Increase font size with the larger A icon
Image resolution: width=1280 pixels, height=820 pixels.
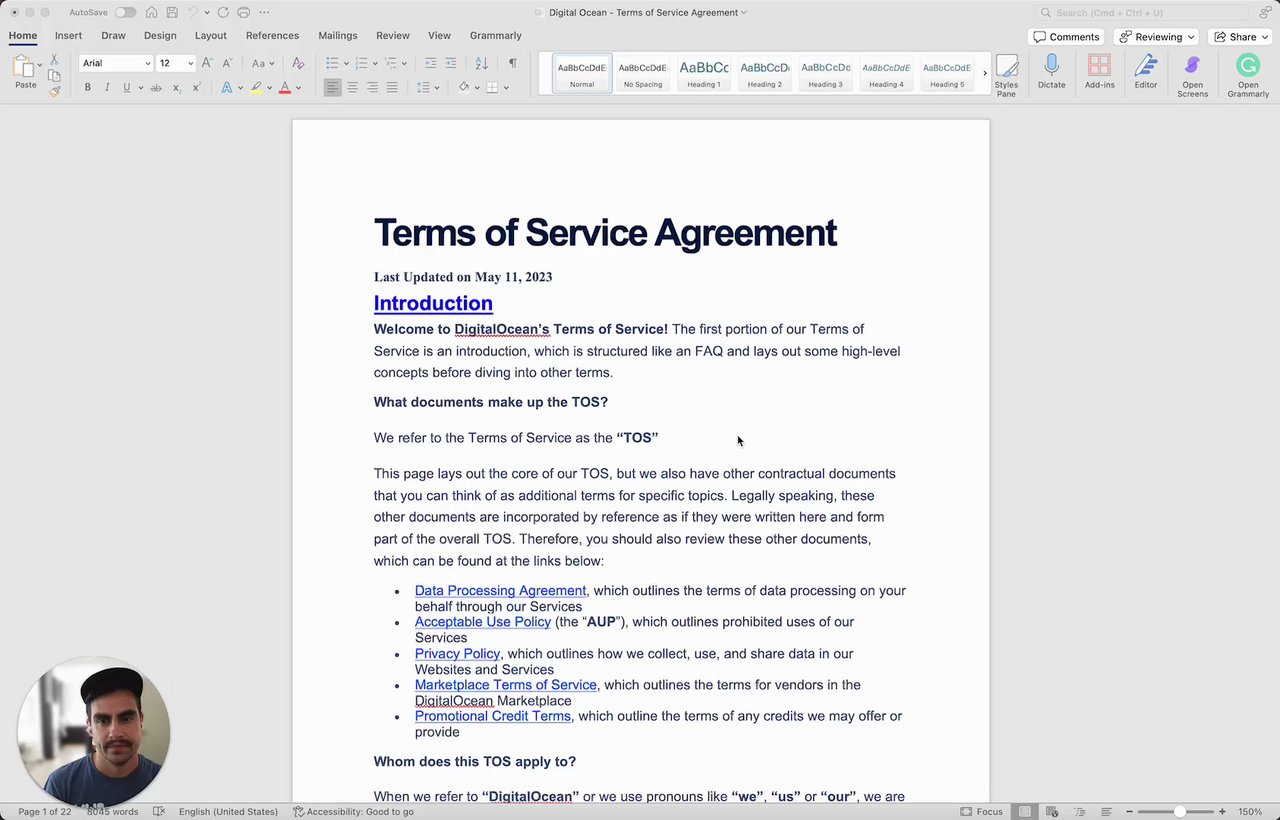(x=207, y=63)
